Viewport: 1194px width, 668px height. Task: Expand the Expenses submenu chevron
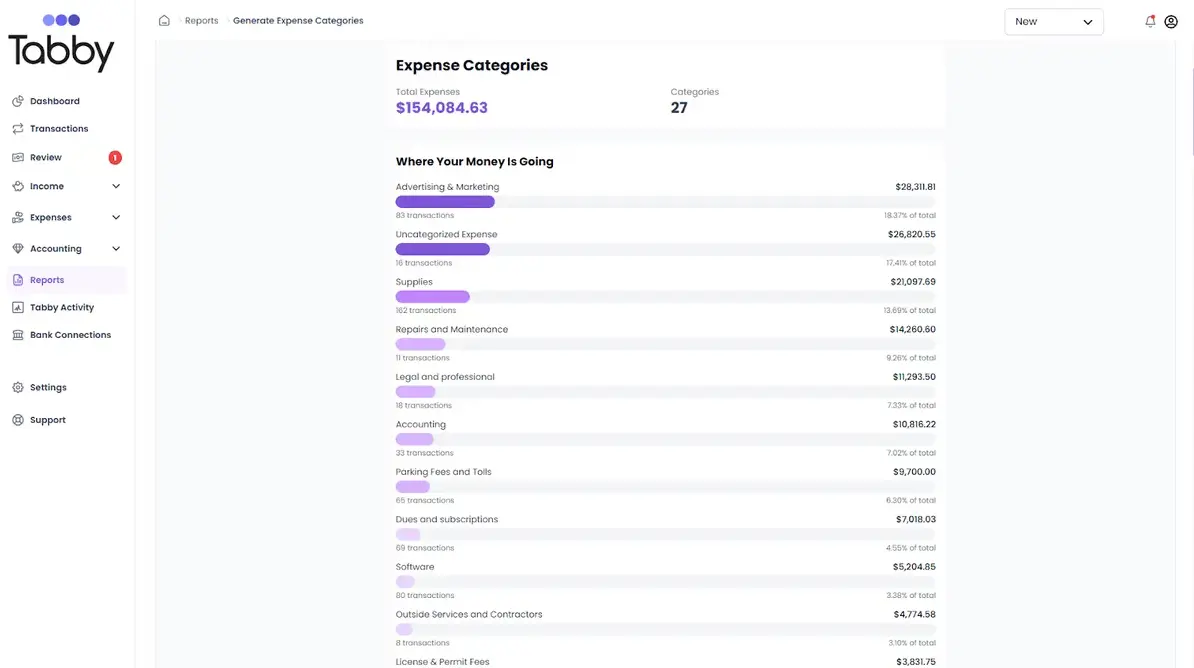[116, 217]
